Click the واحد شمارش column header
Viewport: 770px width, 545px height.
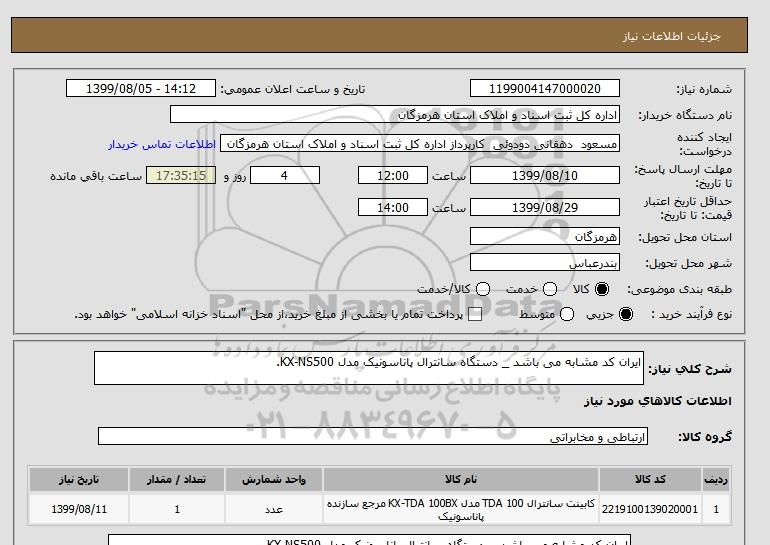coord(274,480)
